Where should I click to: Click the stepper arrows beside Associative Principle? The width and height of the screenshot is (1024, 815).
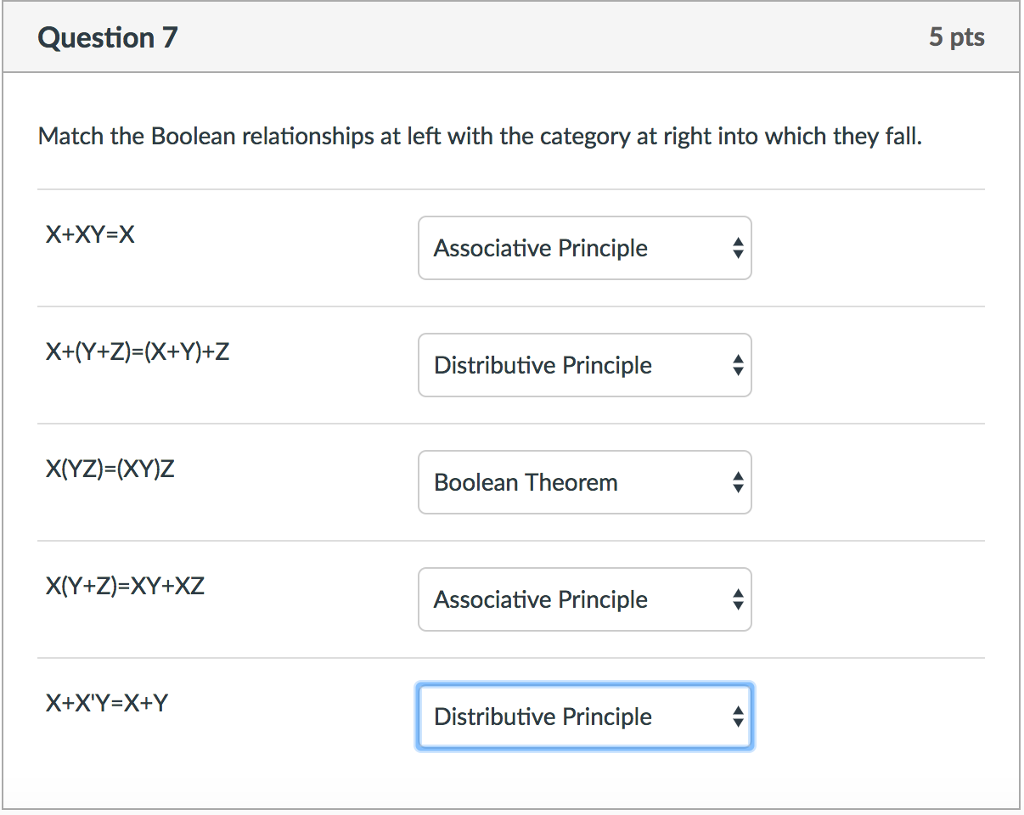(x=737, y=248)
